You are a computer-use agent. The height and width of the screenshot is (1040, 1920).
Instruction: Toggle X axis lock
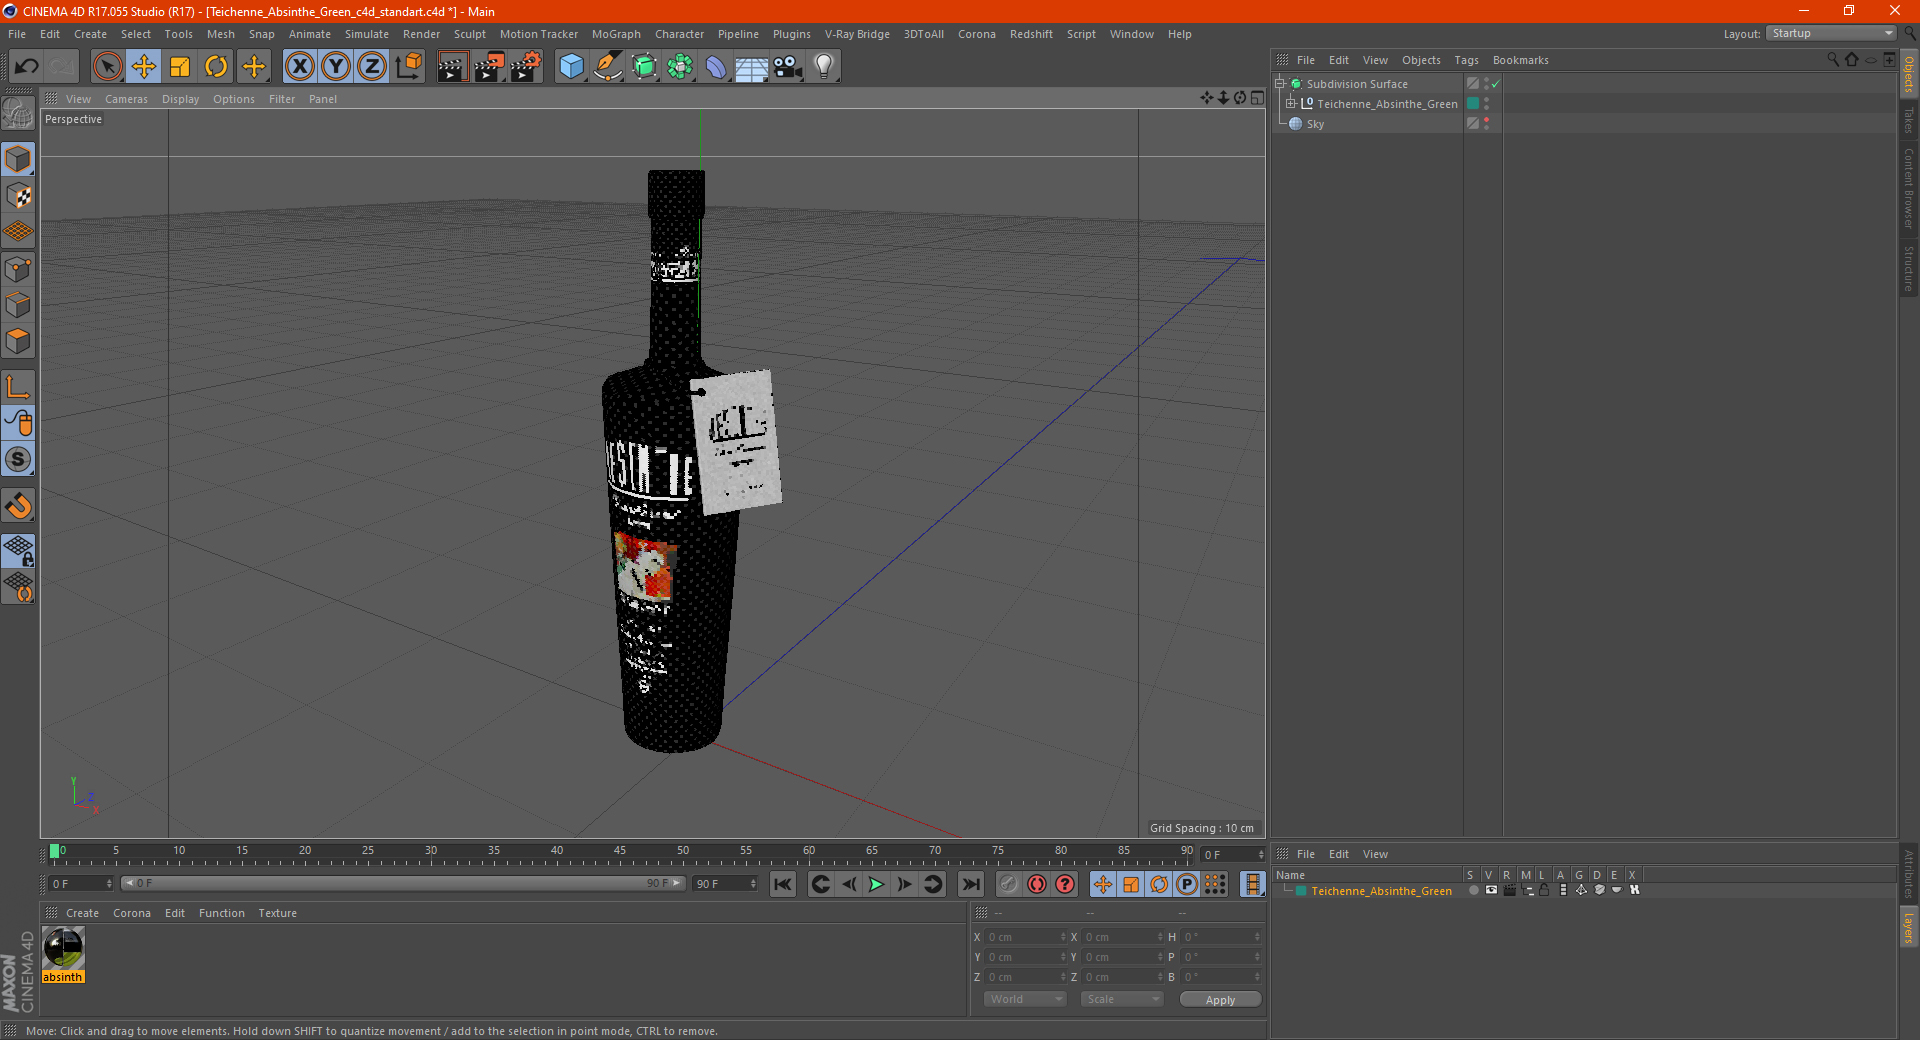(299, 67)
